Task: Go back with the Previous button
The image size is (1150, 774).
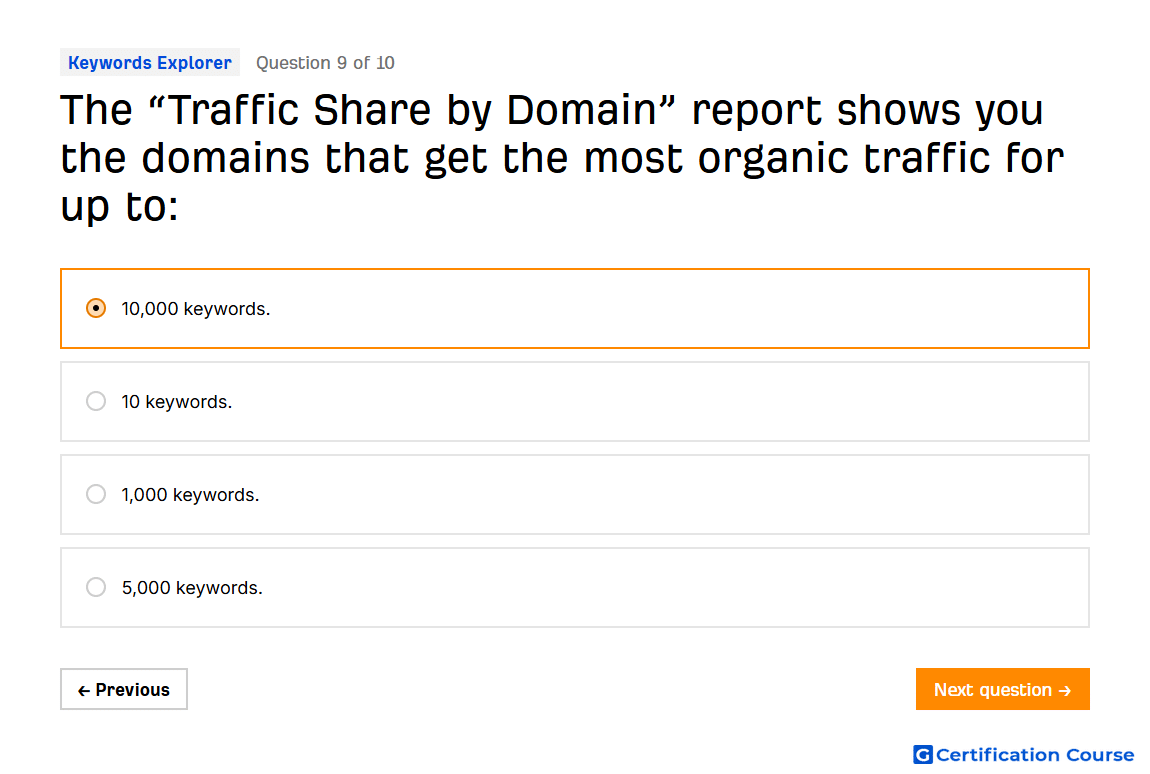Action: tap(124, 689)
